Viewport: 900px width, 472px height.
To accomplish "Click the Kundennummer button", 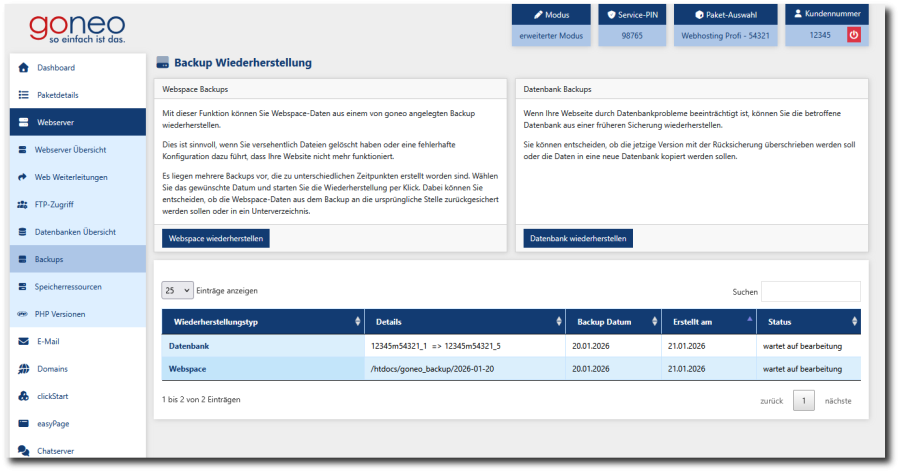I will (x=827, y=14).
